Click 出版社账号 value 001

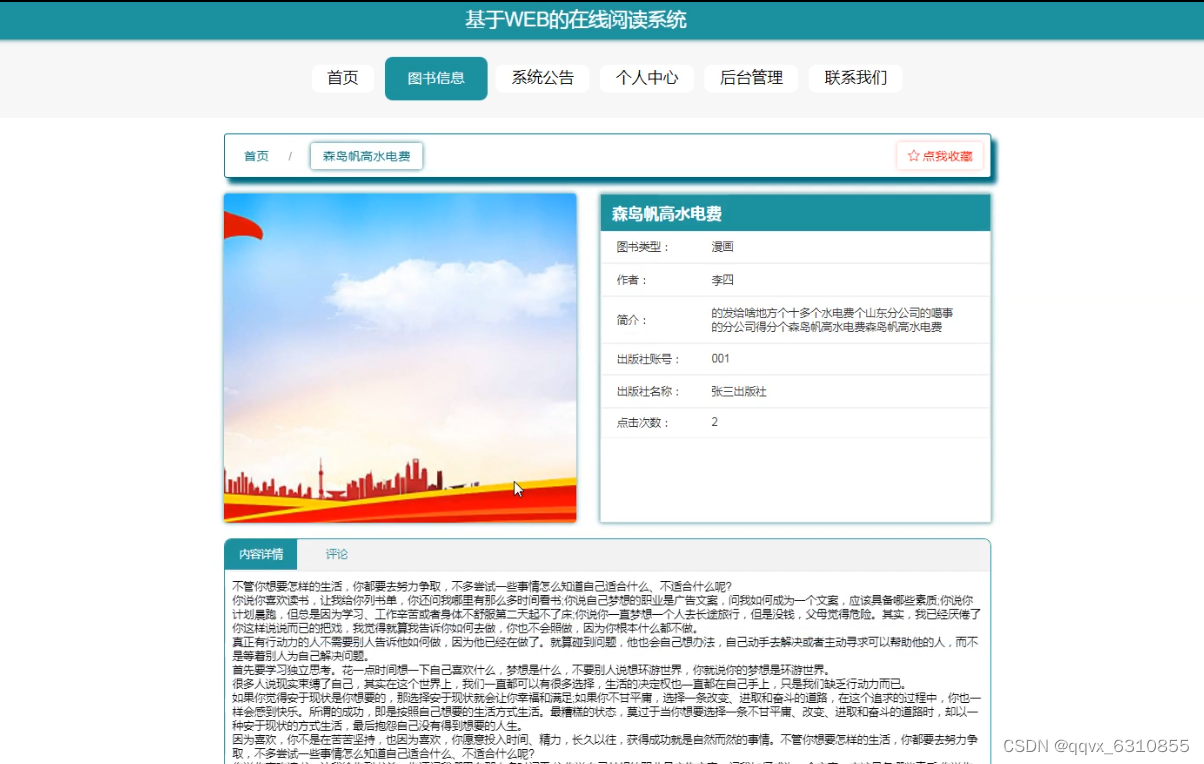pyautogui.click(x=721, y=358)
